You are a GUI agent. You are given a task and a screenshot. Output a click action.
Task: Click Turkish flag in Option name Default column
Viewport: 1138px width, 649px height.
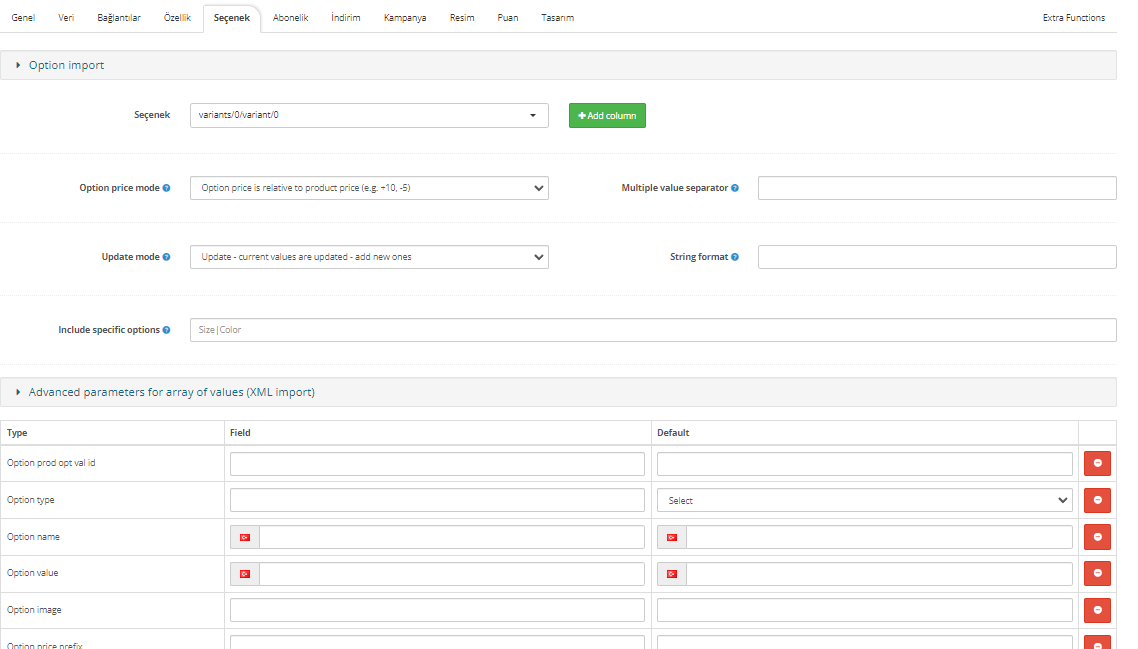(671, 537)
